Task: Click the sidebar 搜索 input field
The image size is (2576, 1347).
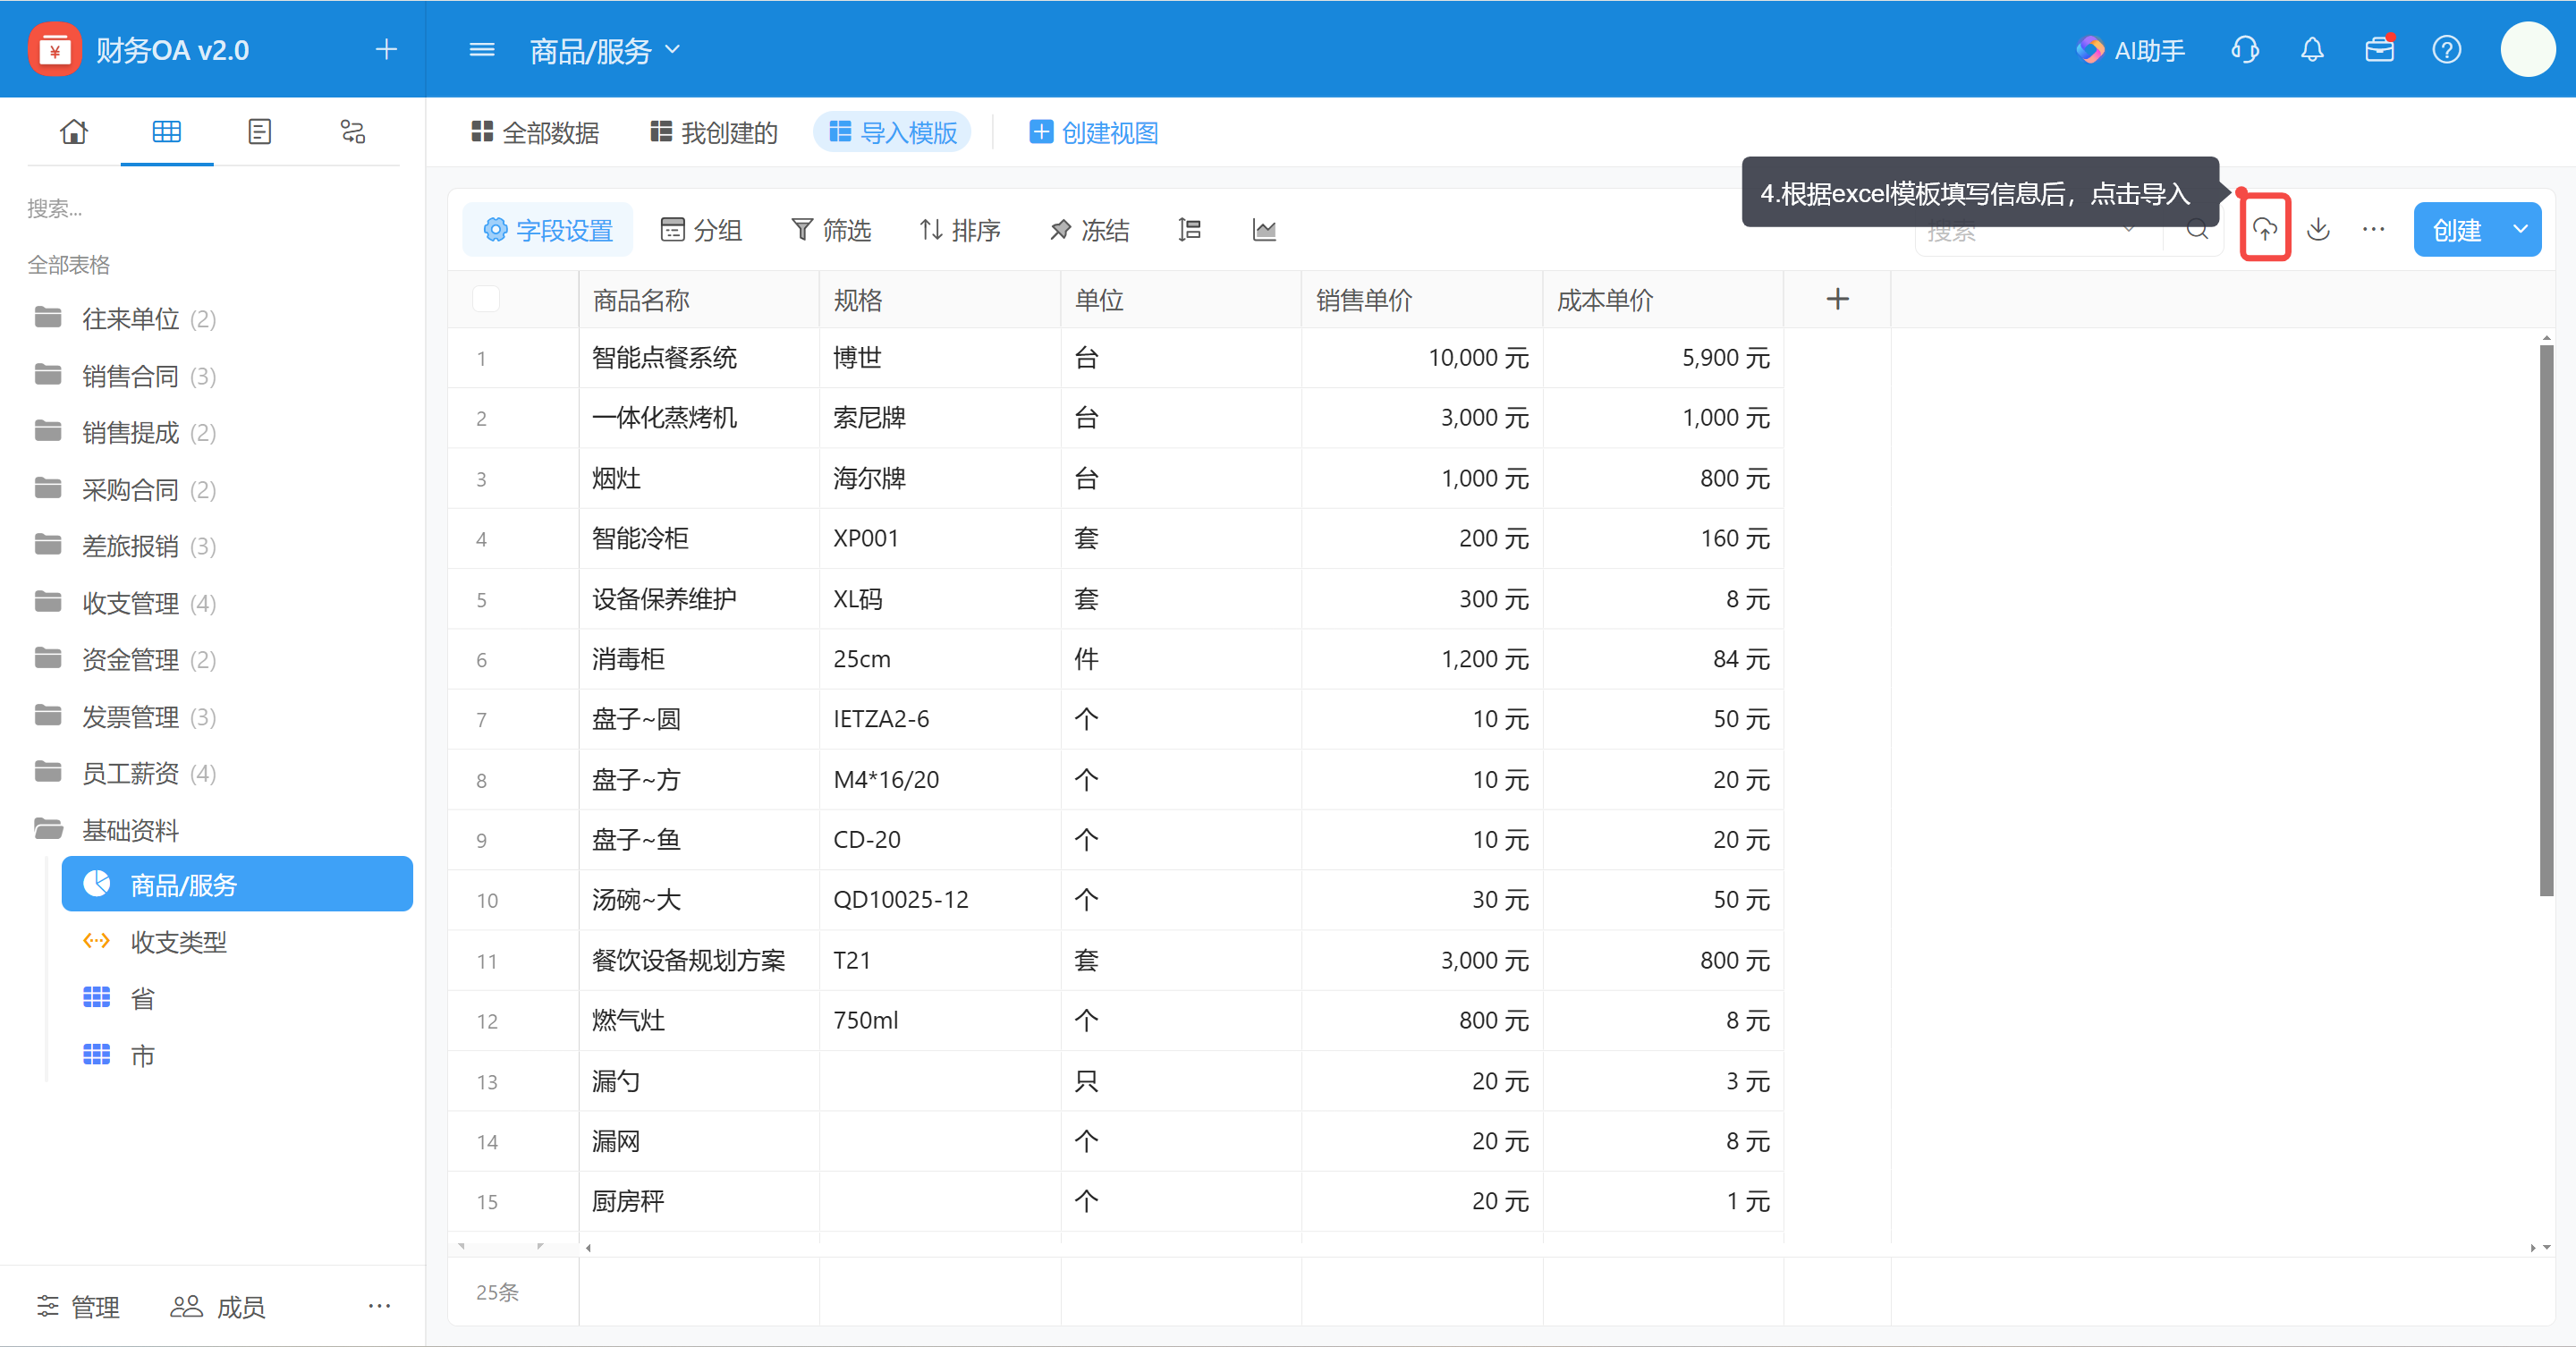Action: 212,208
